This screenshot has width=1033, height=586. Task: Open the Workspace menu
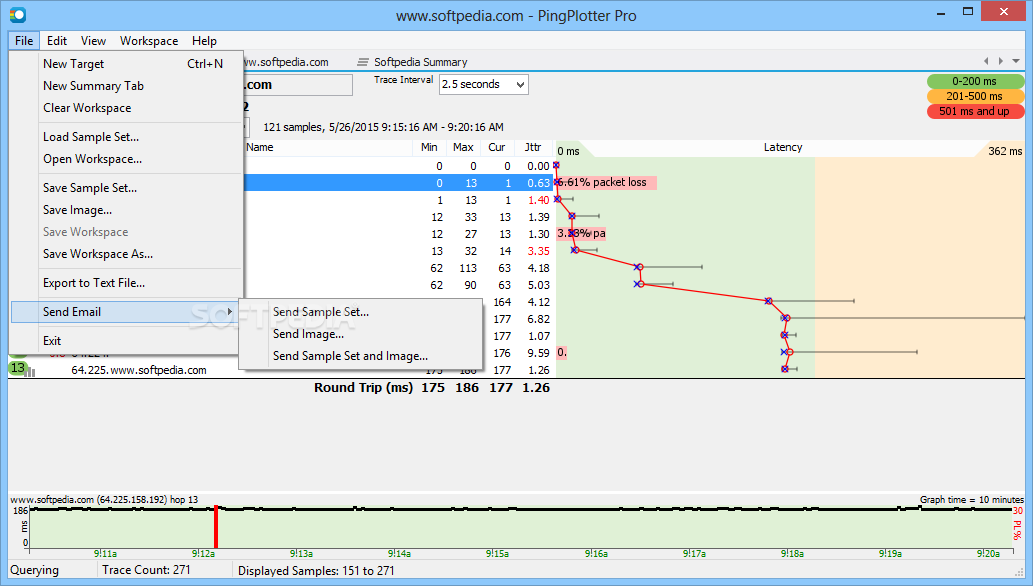click(x=149, y=41)
